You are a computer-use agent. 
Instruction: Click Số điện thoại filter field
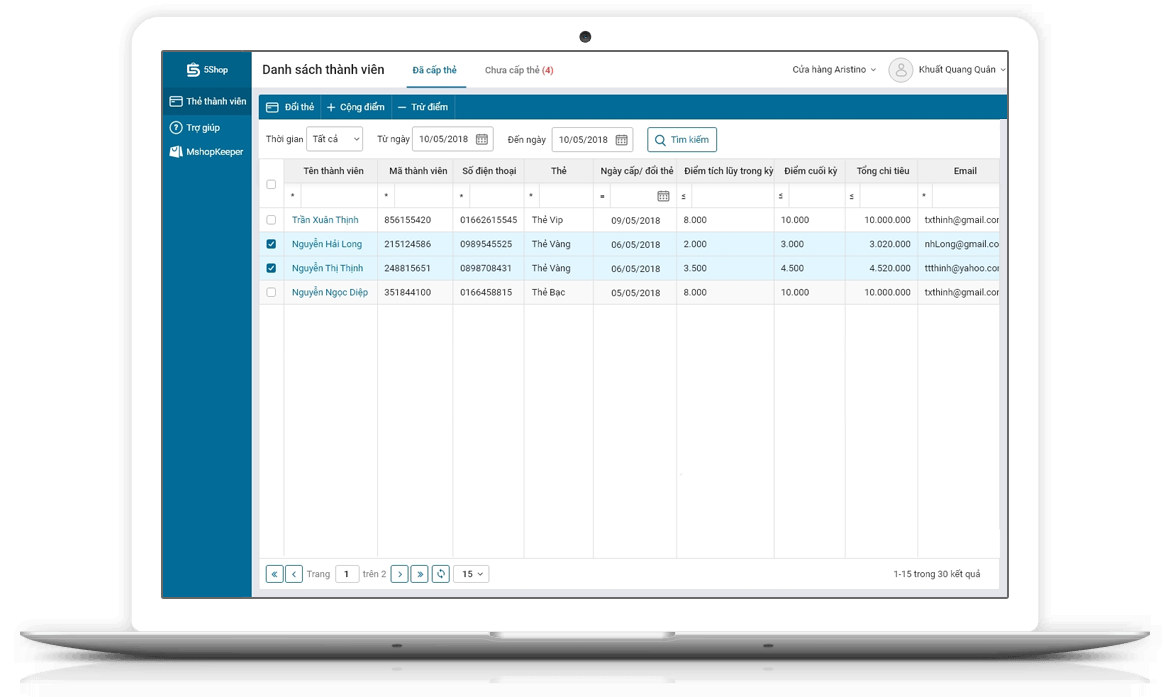(497, 196)
